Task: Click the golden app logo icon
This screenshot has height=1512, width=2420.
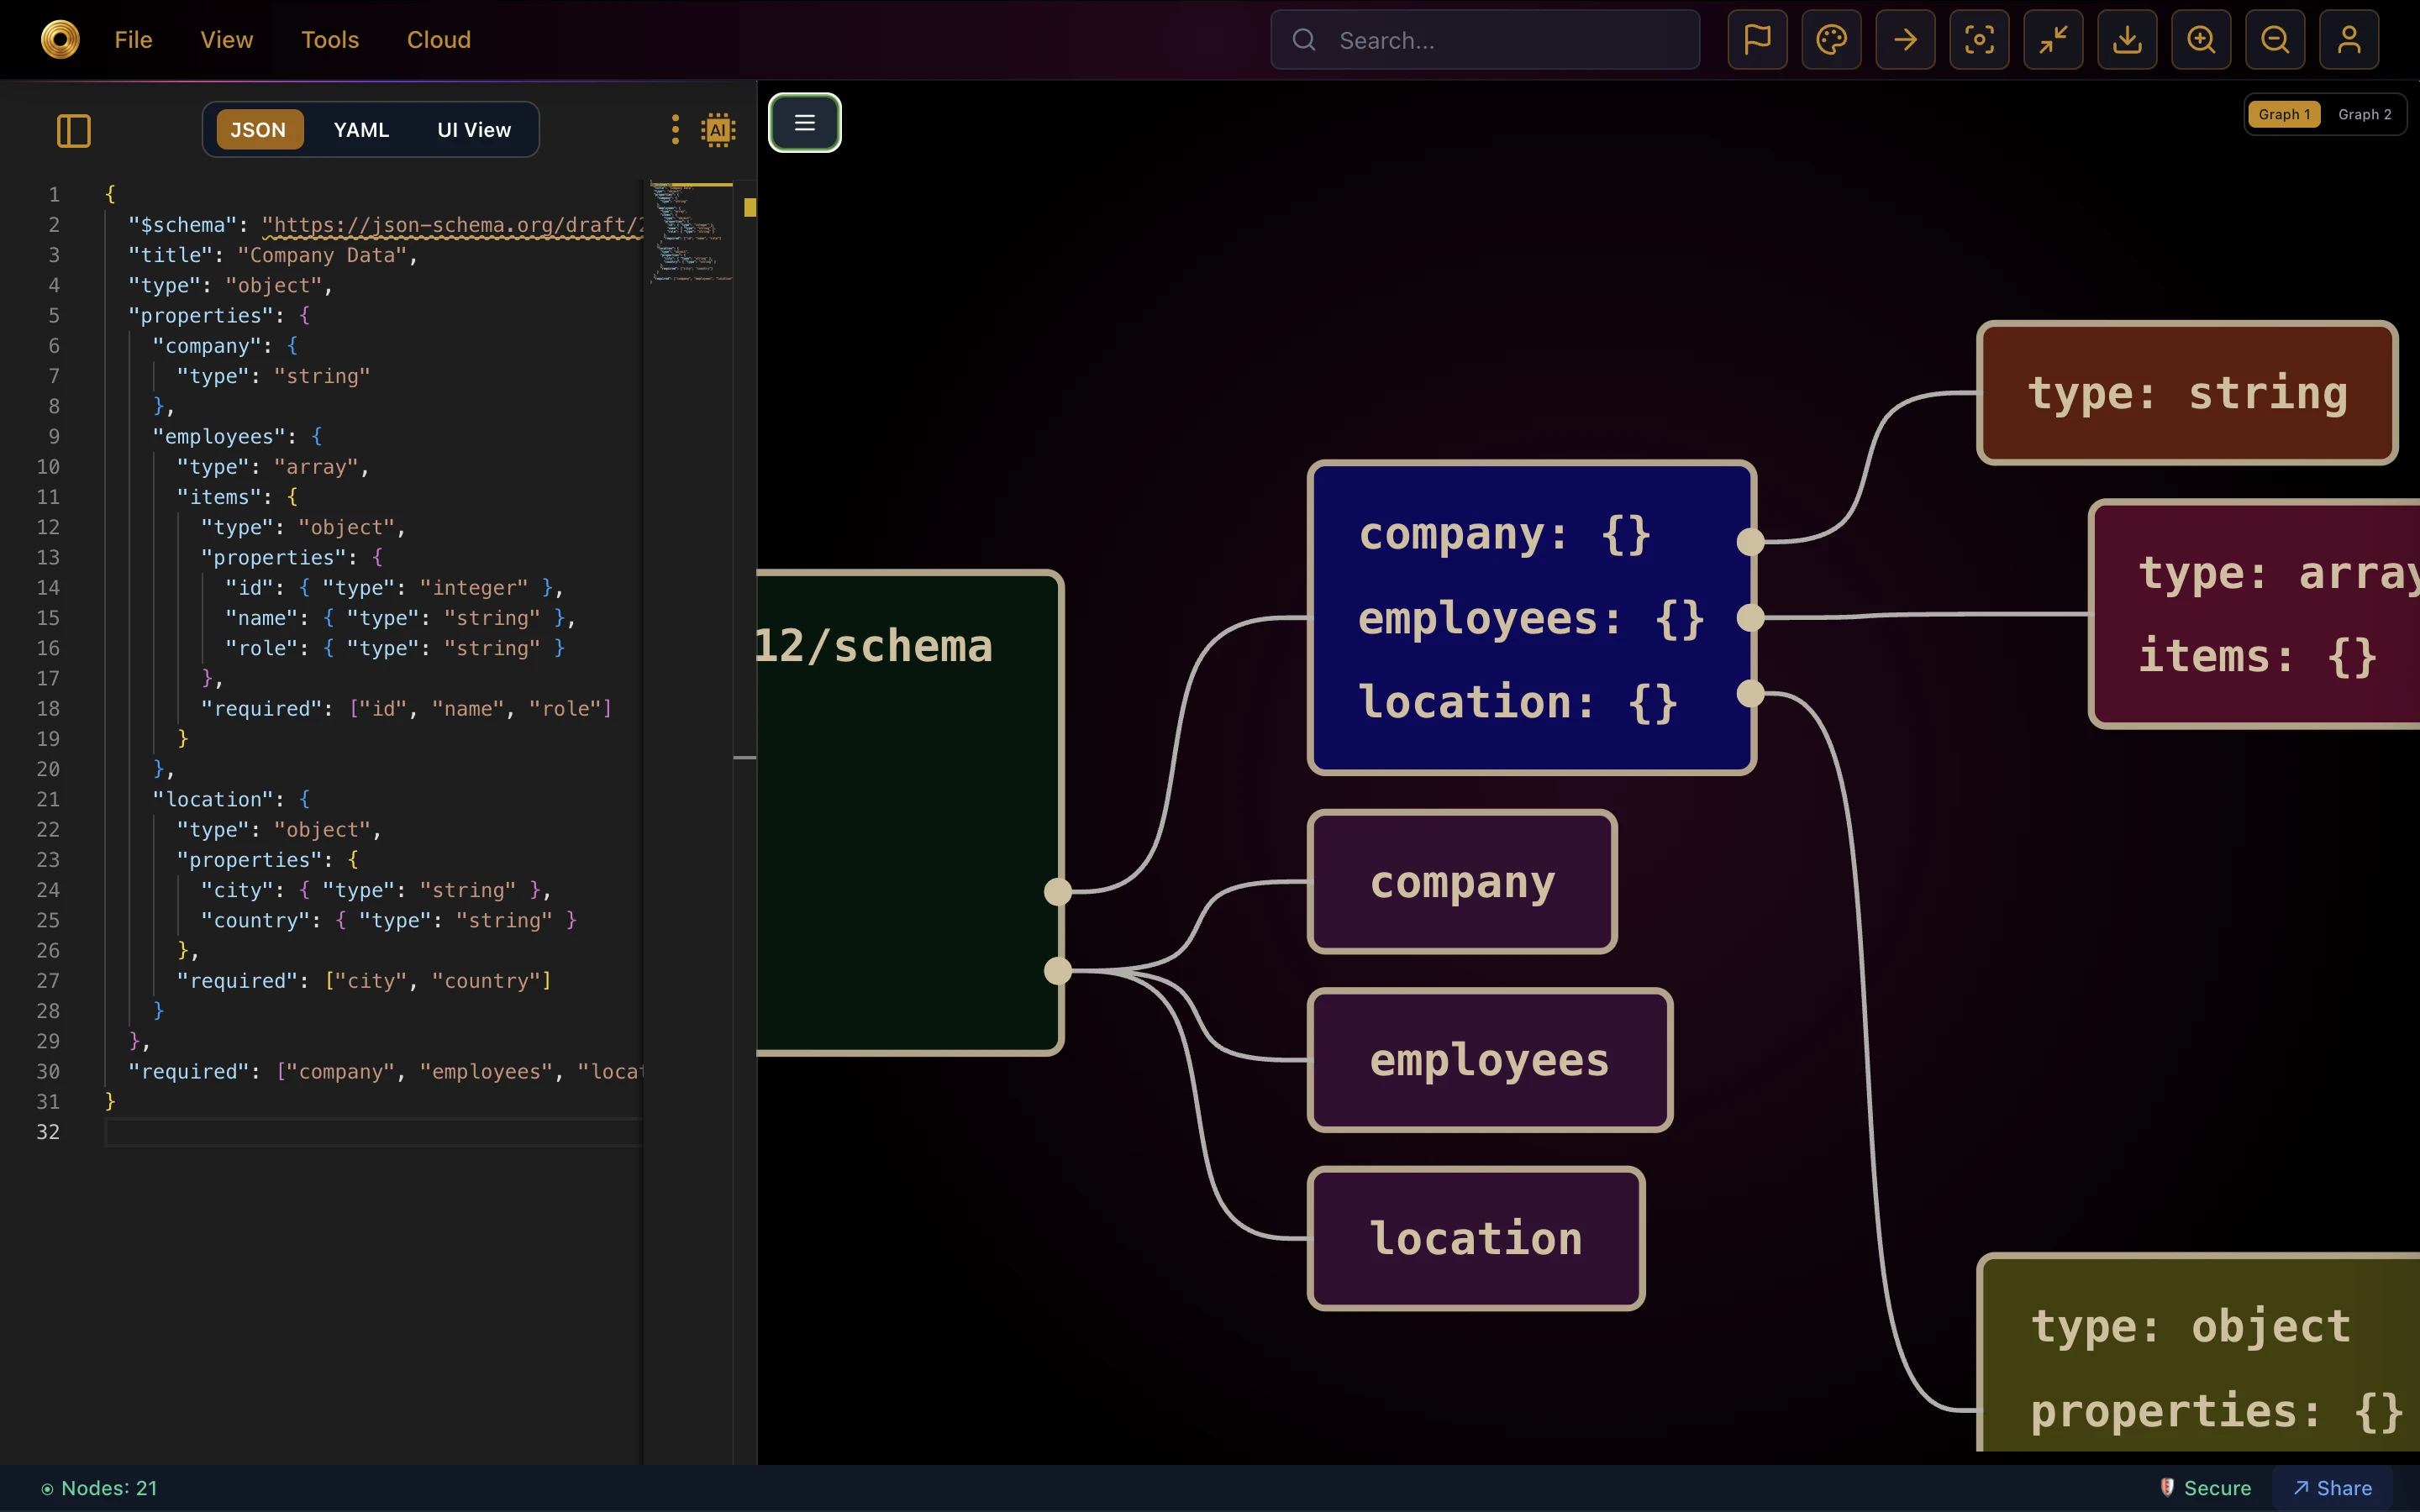Action: (x=60, y=40)
